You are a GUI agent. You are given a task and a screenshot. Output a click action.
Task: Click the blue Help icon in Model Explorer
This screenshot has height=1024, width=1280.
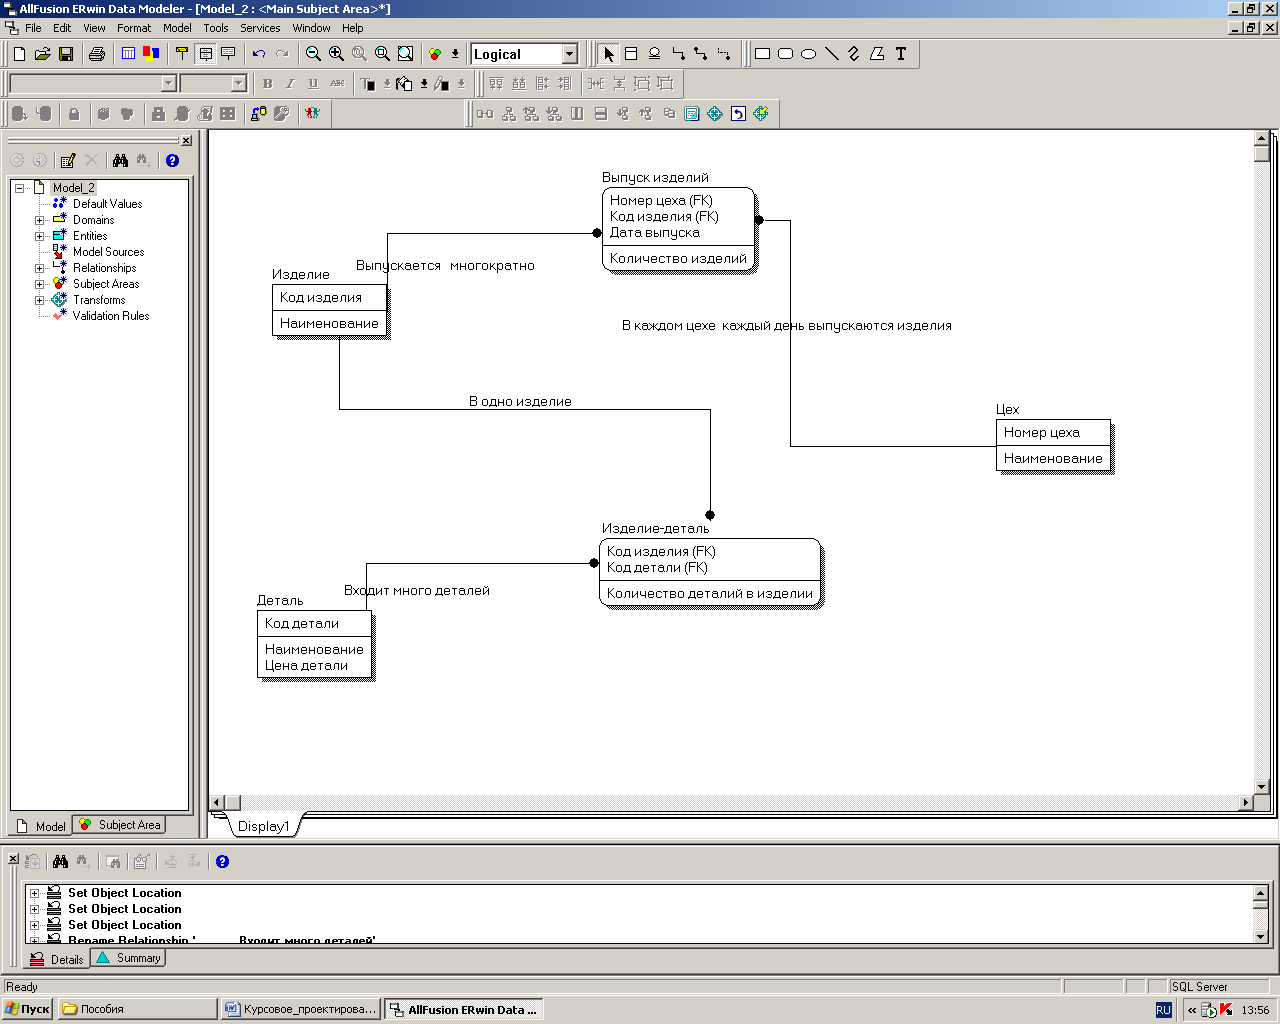(172, 160)
